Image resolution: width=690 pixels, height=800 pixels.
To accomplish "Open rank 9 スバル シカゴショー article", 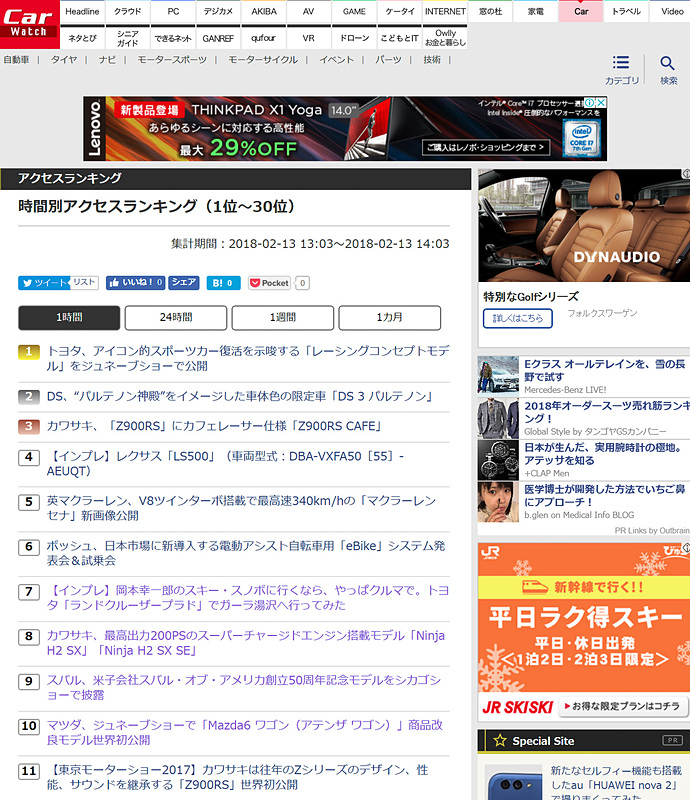I will click(x=244, y=687).
